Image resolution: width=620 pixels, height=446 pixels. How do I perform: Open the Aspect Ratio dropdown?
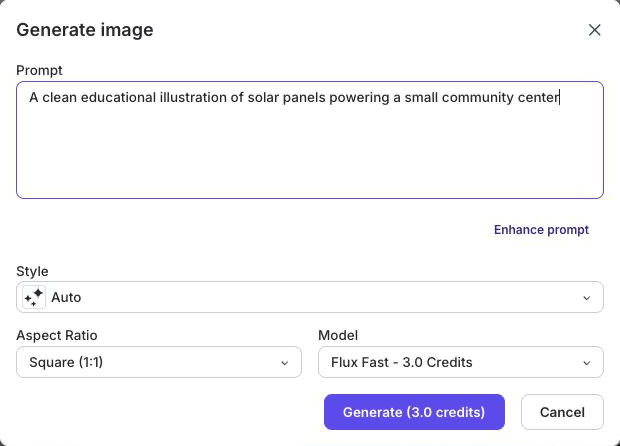coord(159,362)
